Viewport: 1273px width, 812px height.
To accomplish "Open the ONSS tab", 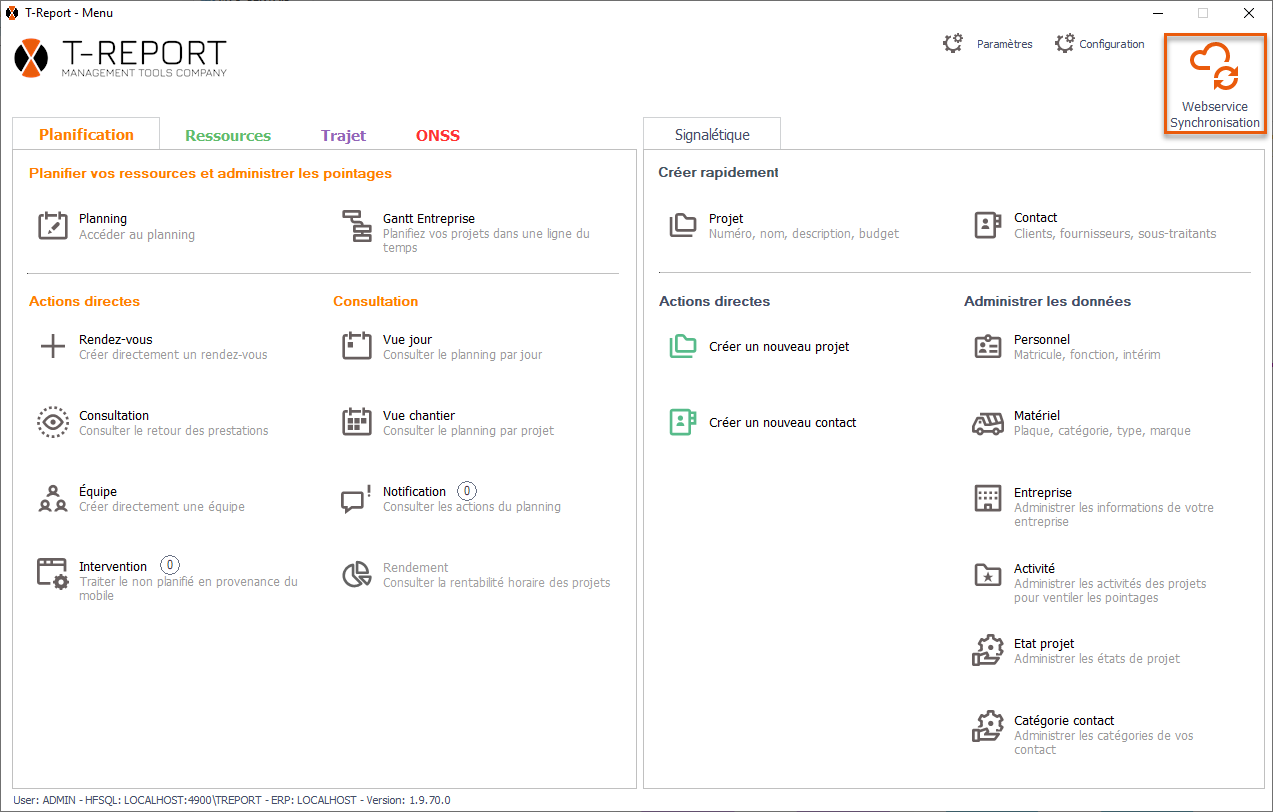I will click(438, 136).
